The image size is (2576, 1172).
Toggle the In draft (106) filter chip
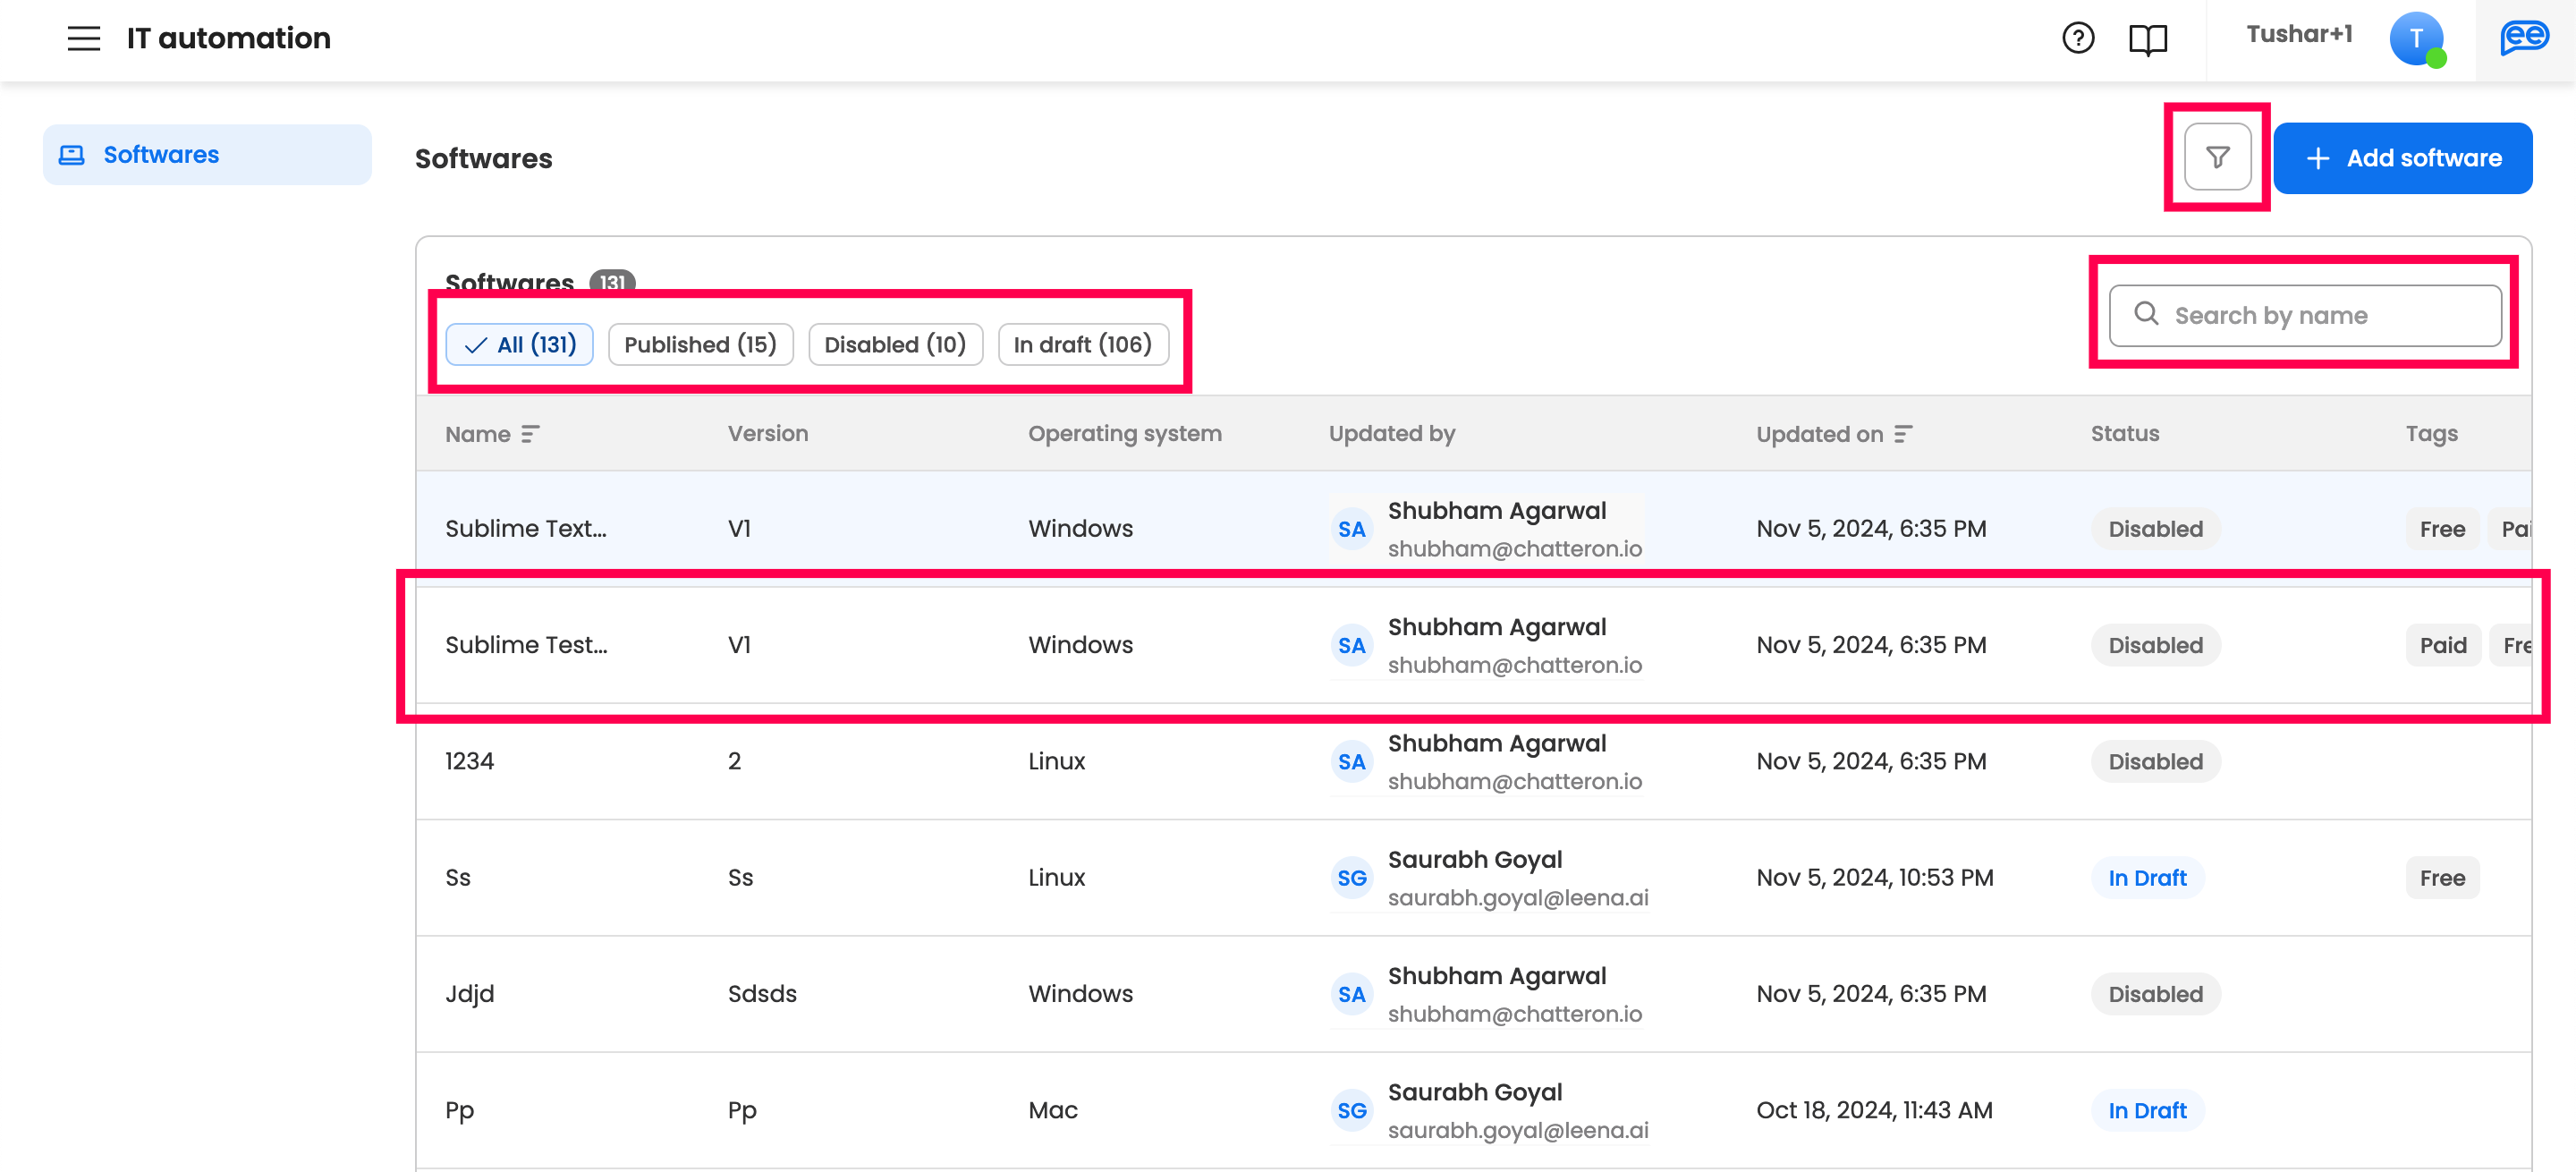(x=1082, y=344)
